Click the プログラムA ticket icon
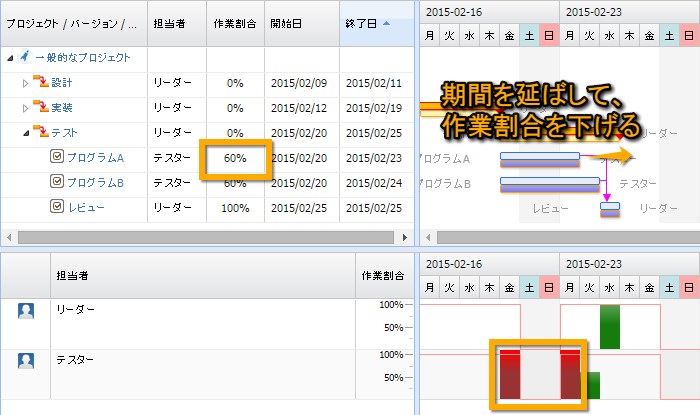 [x=57, y=156]
